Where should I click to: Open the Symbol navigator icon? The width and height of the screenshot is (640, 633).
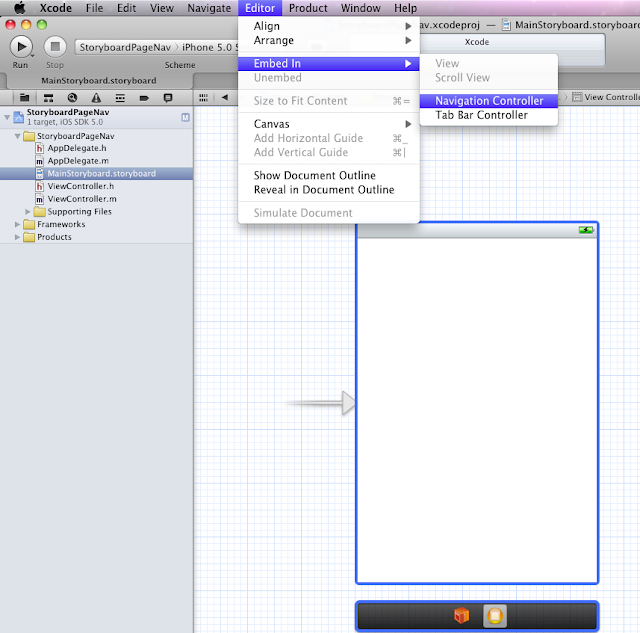point(49,98)
